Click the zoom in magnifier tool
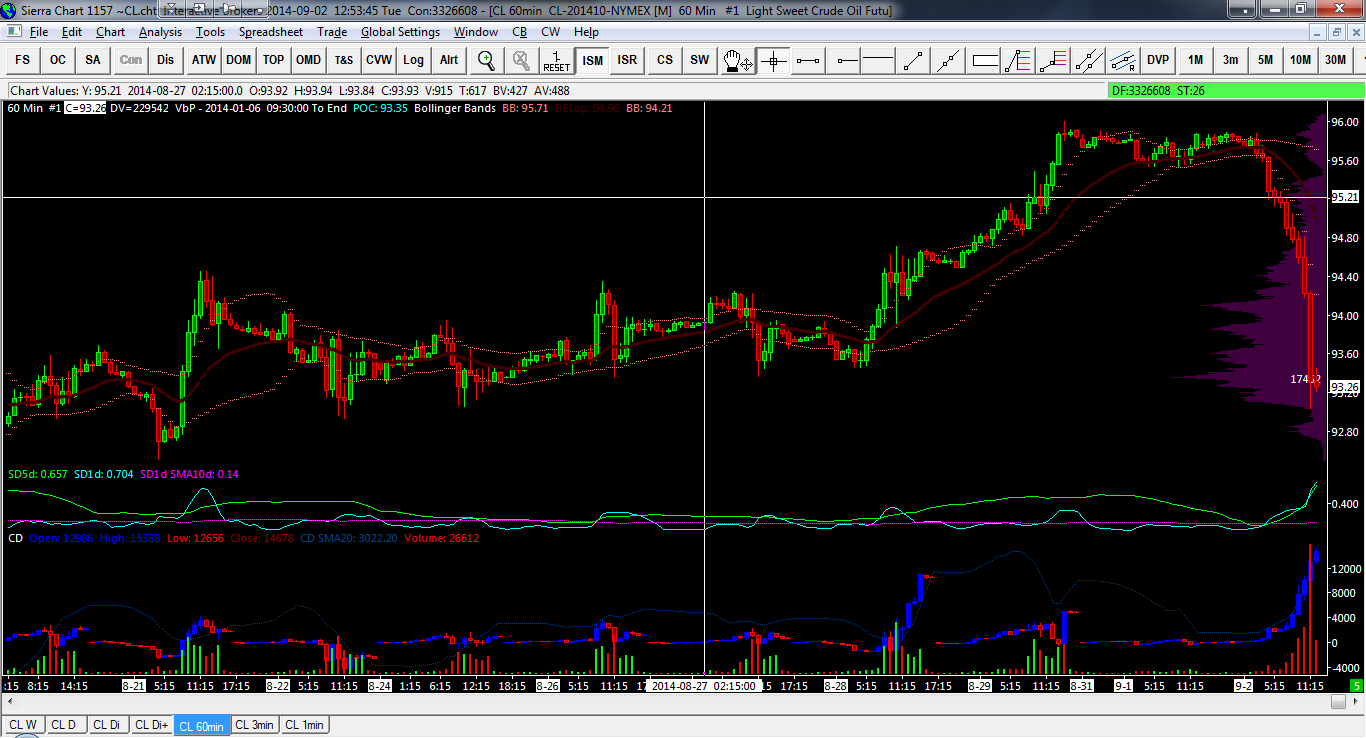Viewport: 1366px width, 738px height. 487,60
